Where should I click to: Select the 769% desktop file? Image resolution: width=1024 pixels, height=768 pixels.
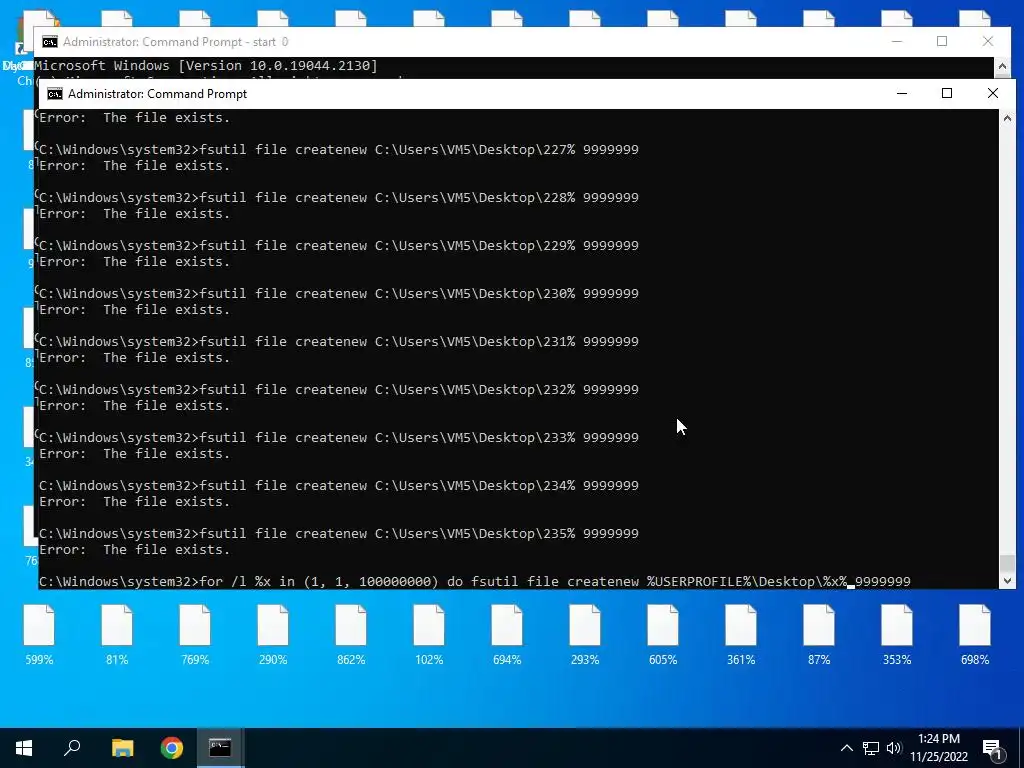click(x=195, y=635)
